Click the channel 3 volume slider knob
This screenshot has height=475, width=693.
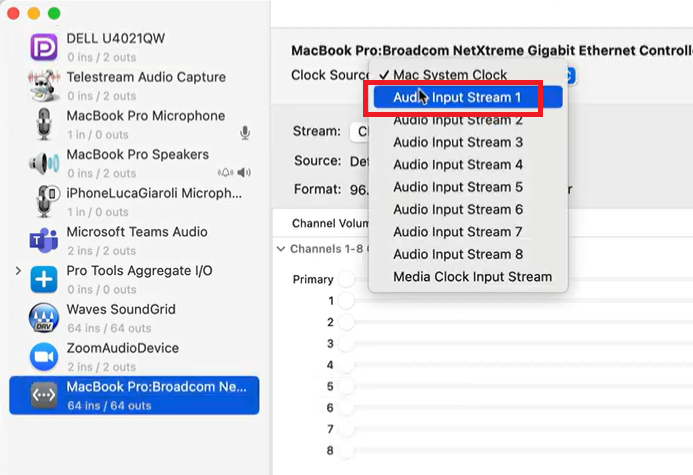346,344
